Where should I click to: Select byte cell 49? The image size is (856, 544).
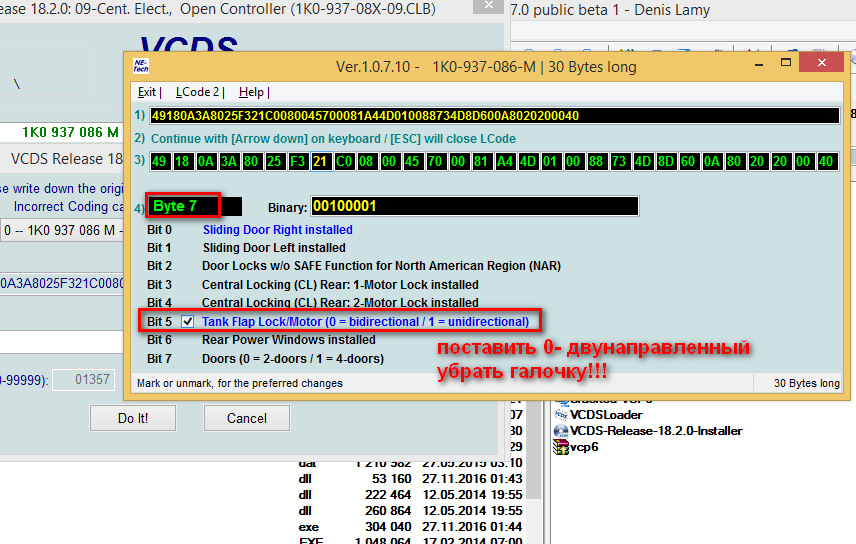[x=159, y=162]
